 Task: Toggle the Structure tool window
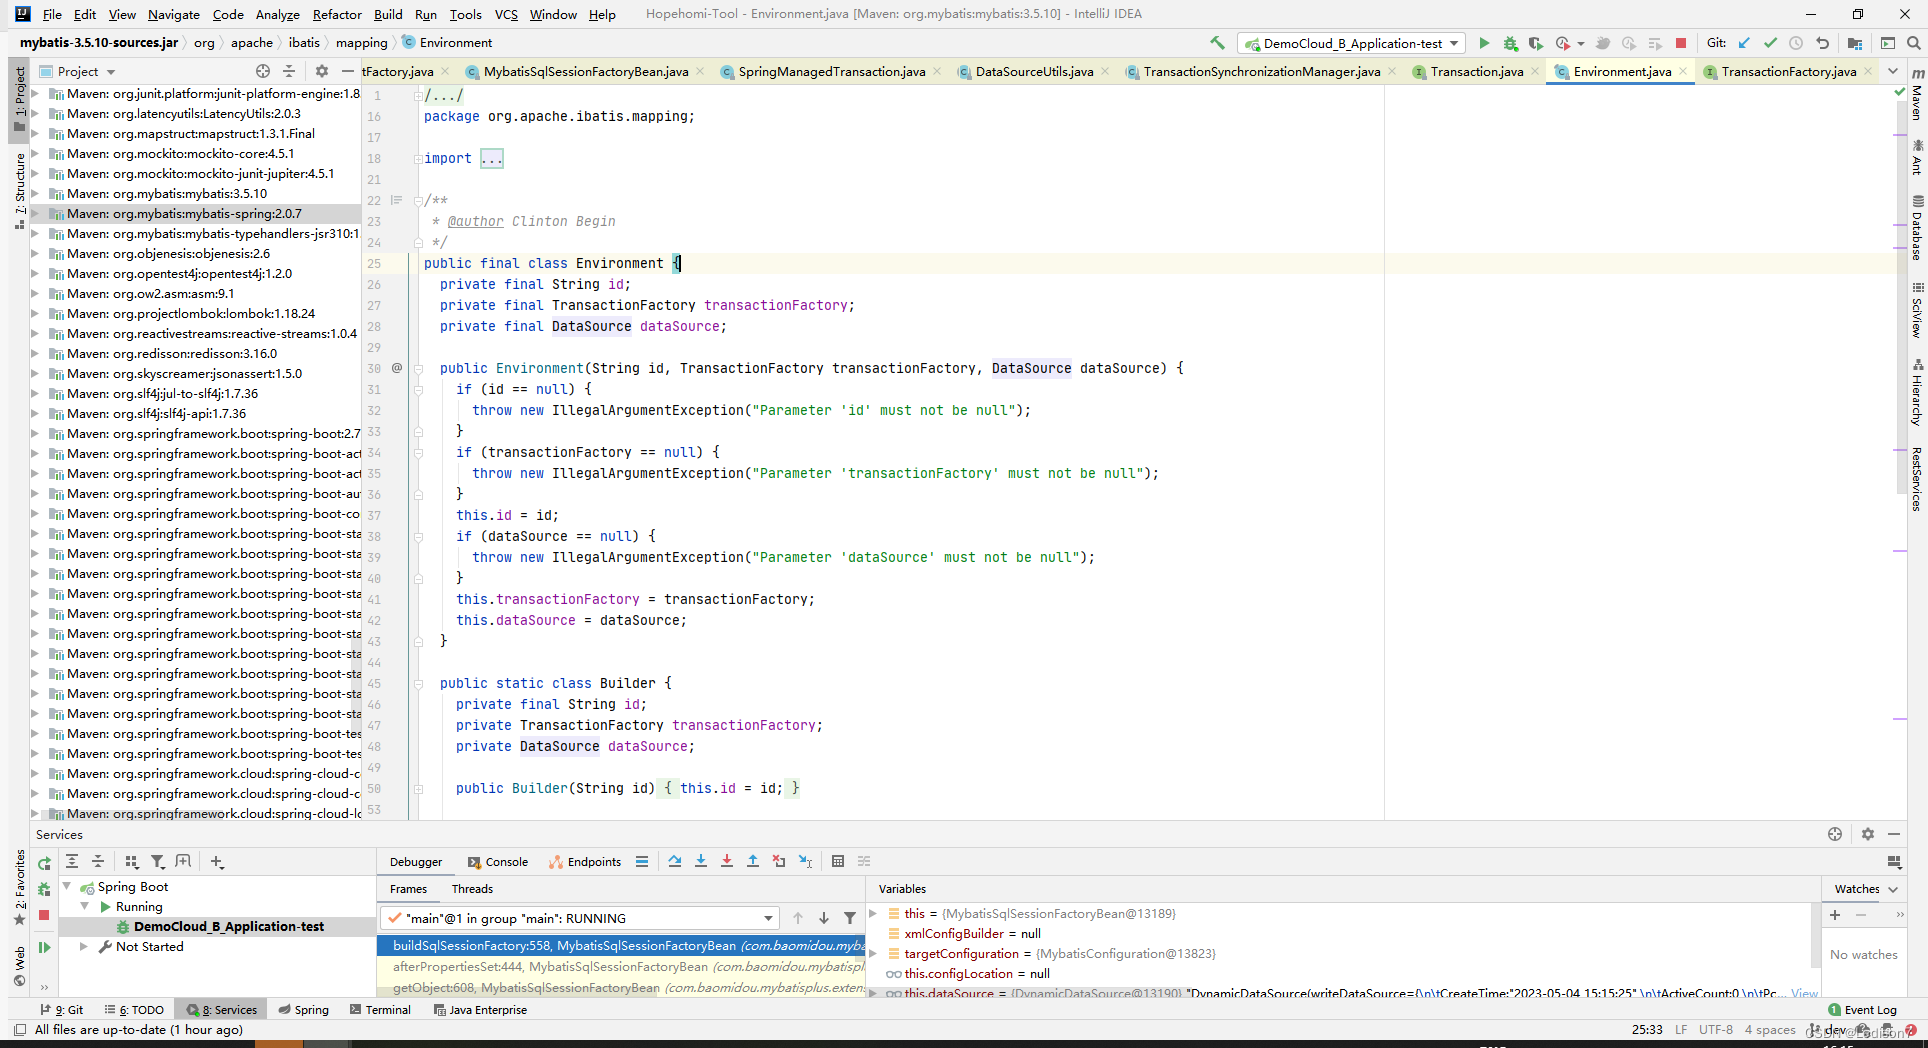tap(19, 190)
